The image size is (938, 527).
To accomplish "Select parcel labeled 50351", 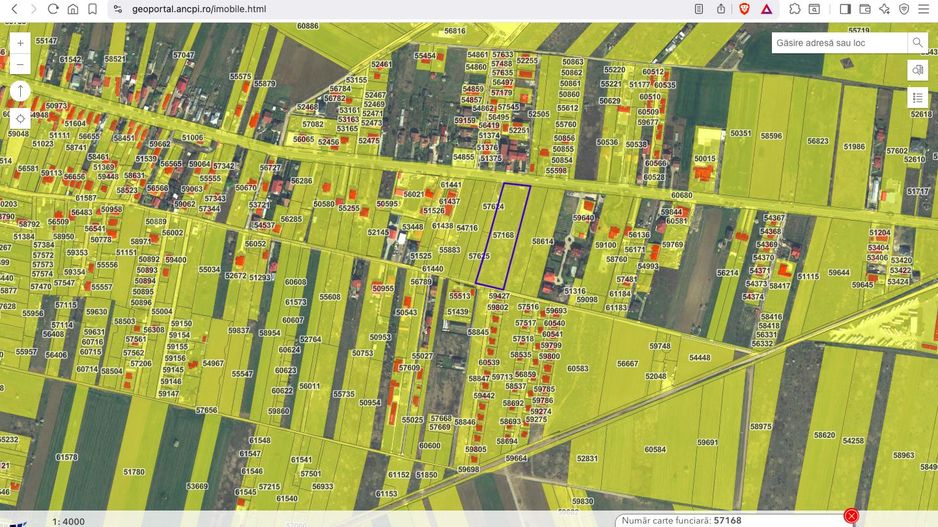I will [x=740, y=133].
